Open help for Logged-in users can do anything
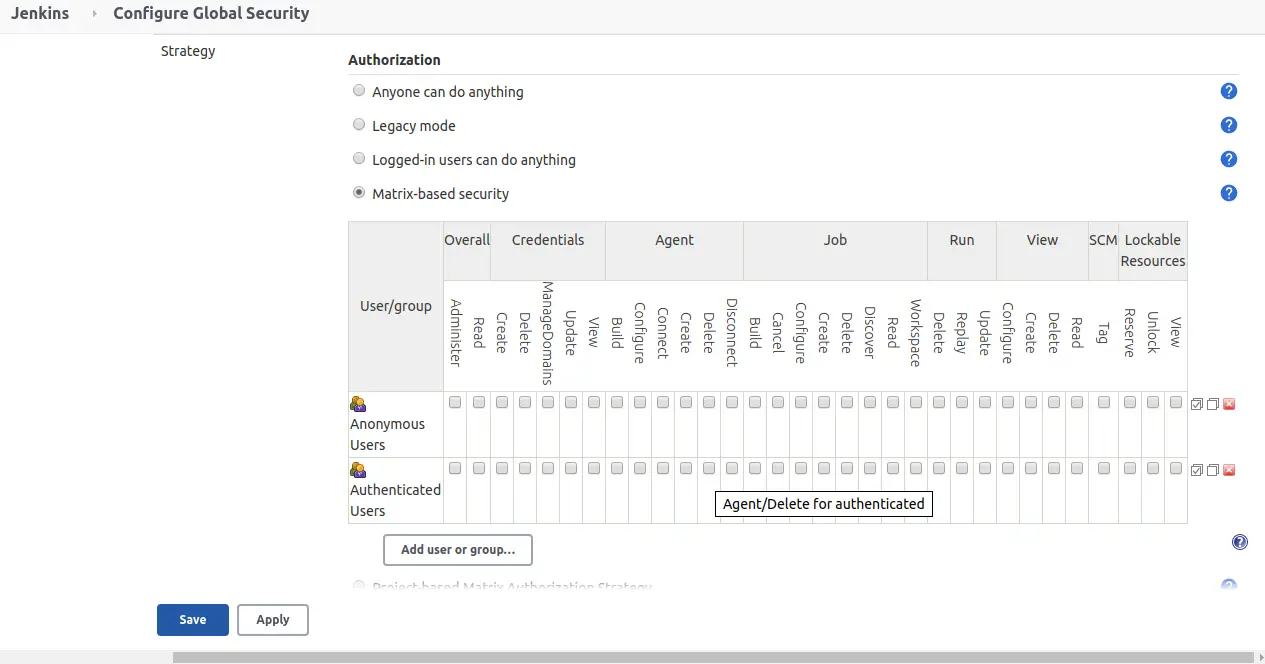 (1229, 160)
